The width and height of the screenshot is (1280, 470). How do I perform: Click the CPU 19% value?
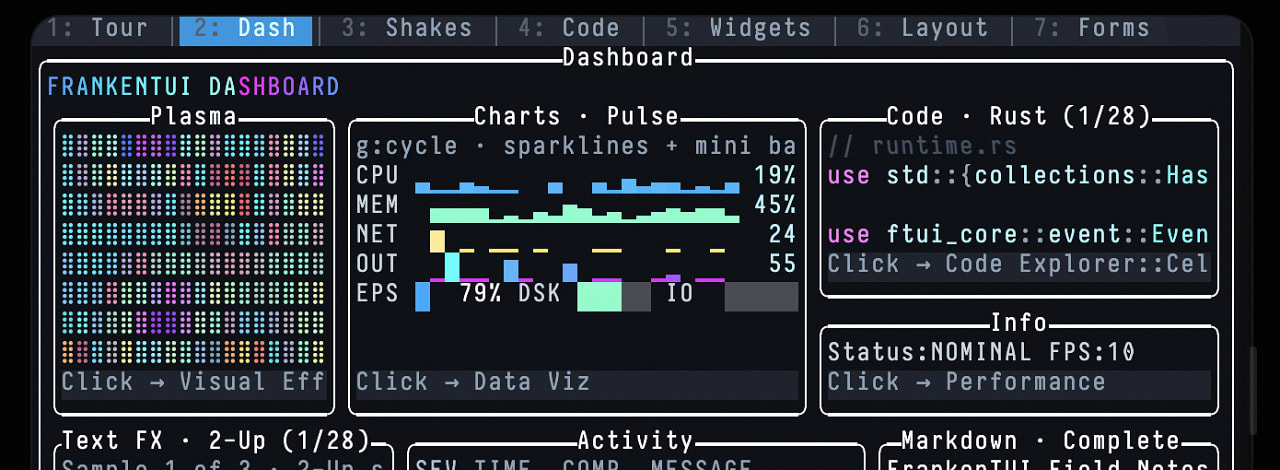coord(776,177)
